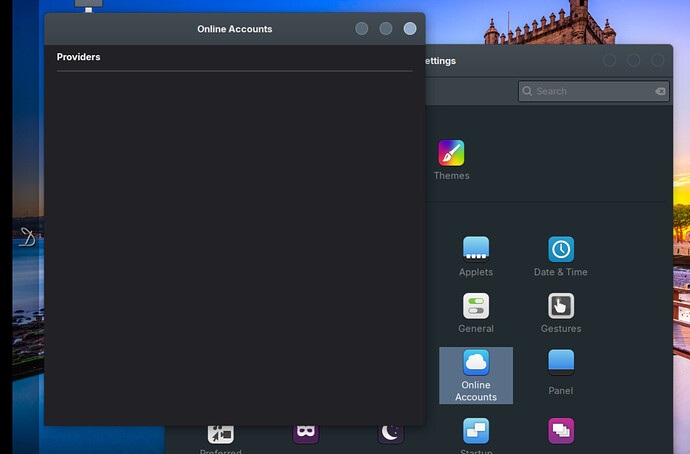Click the Online Accounts window title bar
The width and height of the screenshot is (690, 454).
point(234,29)
